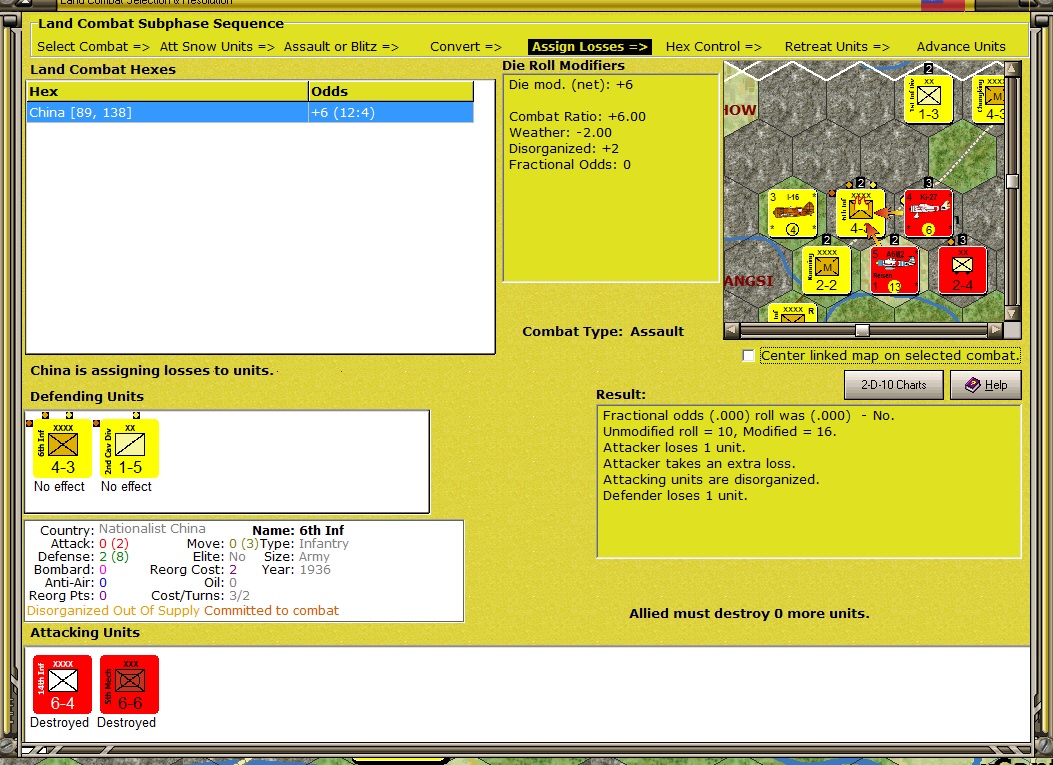The width and height of the screenshot is (1053, 765).
Task: Click the 'Weather: -2.00' modifier line
Action: point(560,132)
